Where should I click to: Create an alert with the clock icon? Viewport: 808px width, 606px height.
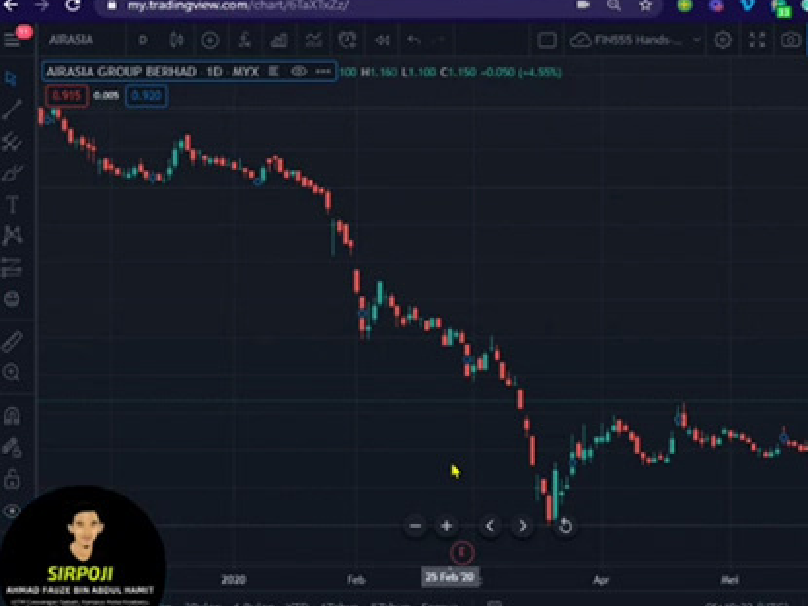click(347, 40)
